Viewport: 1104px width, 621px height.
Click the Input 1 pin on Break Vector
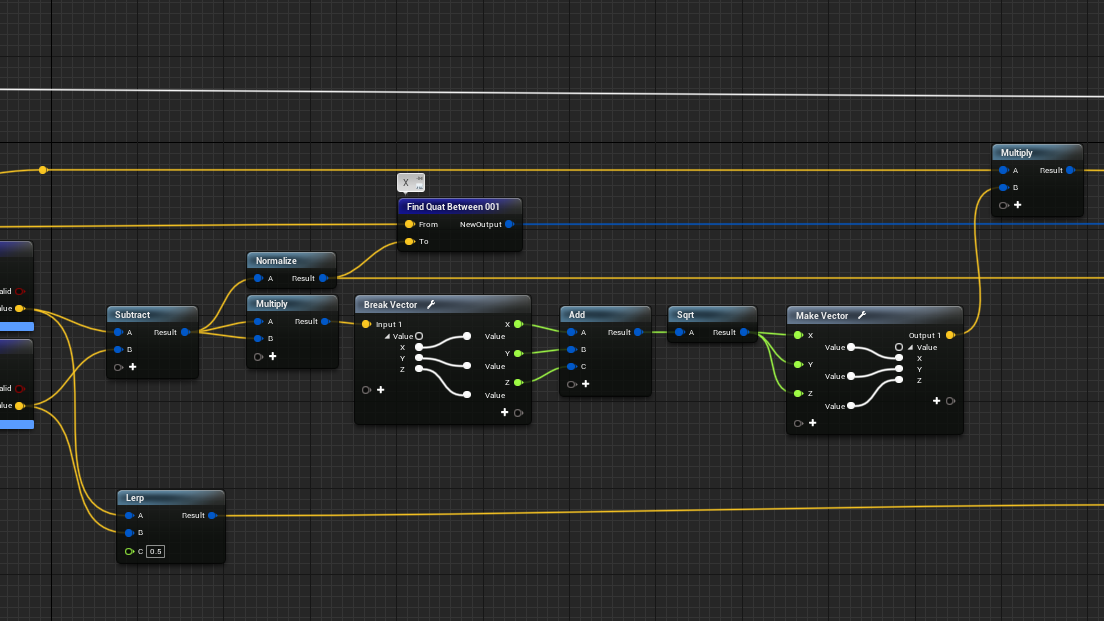pos(366,324)
